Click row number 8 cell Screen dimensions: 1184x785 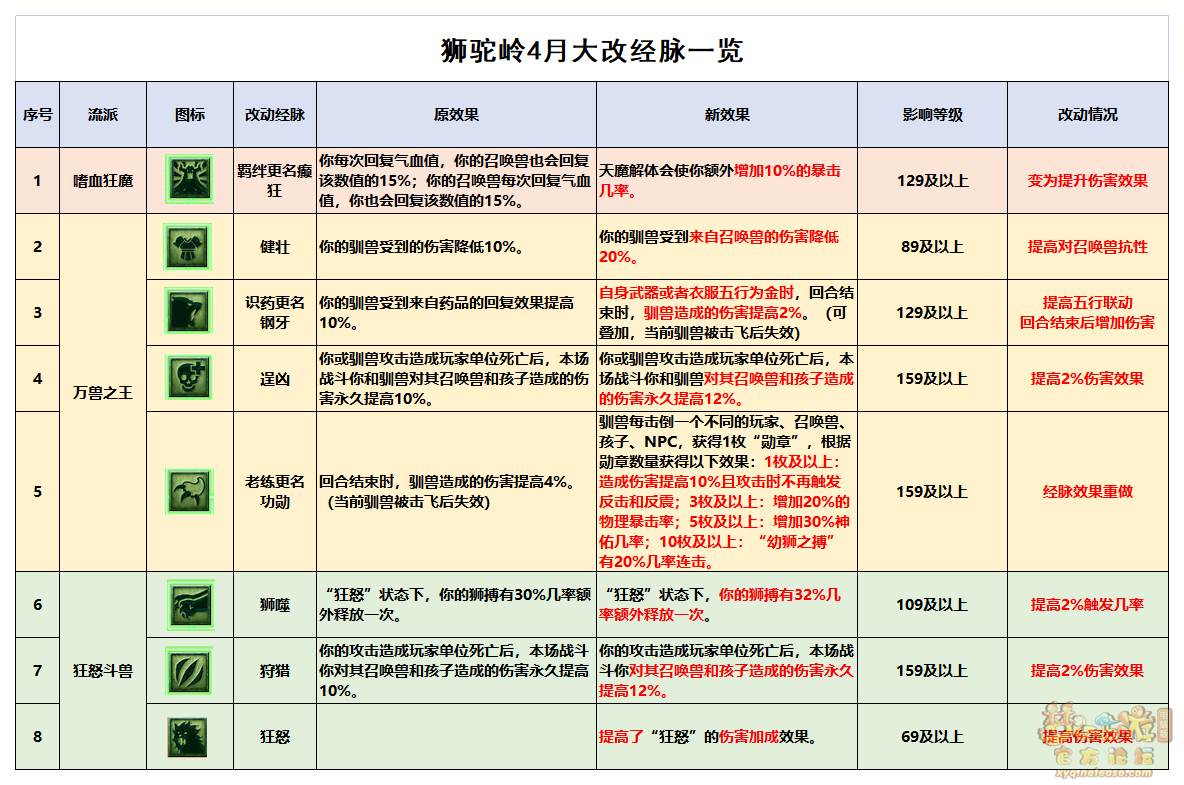point(38,737)
